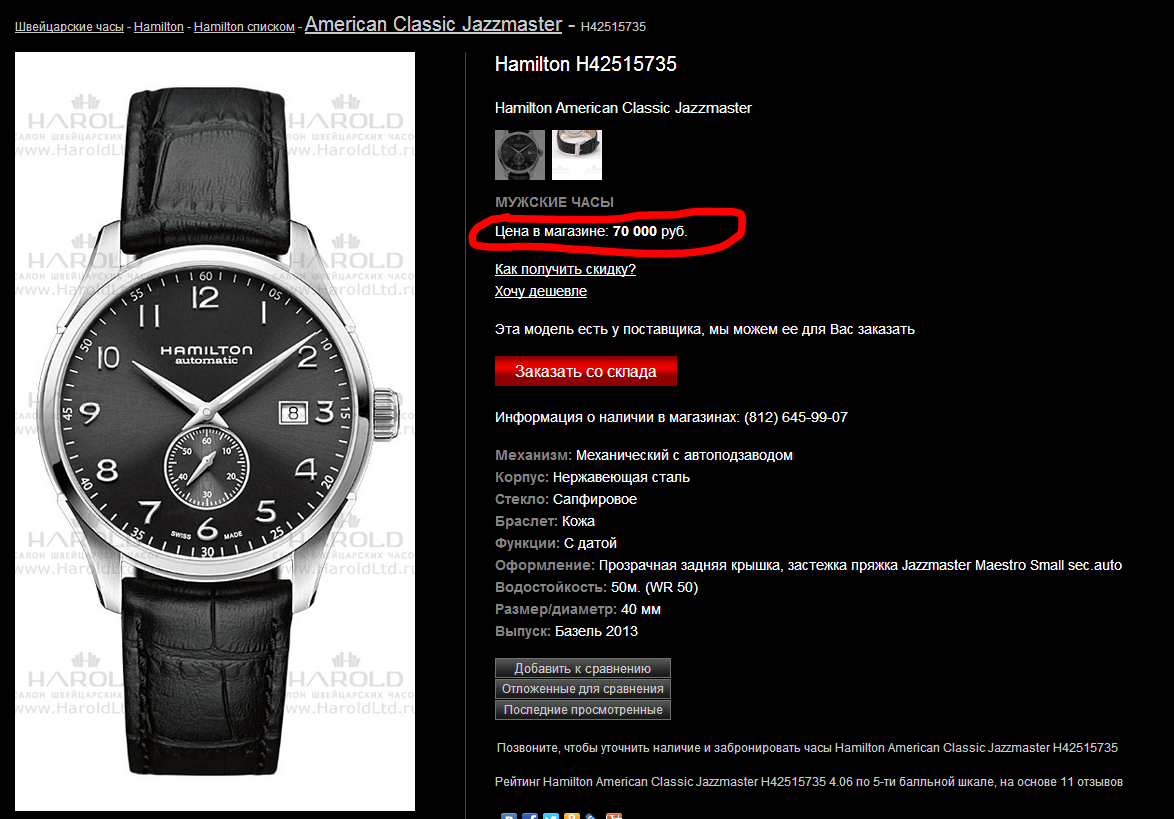Share via the Facebook icon

530,816
